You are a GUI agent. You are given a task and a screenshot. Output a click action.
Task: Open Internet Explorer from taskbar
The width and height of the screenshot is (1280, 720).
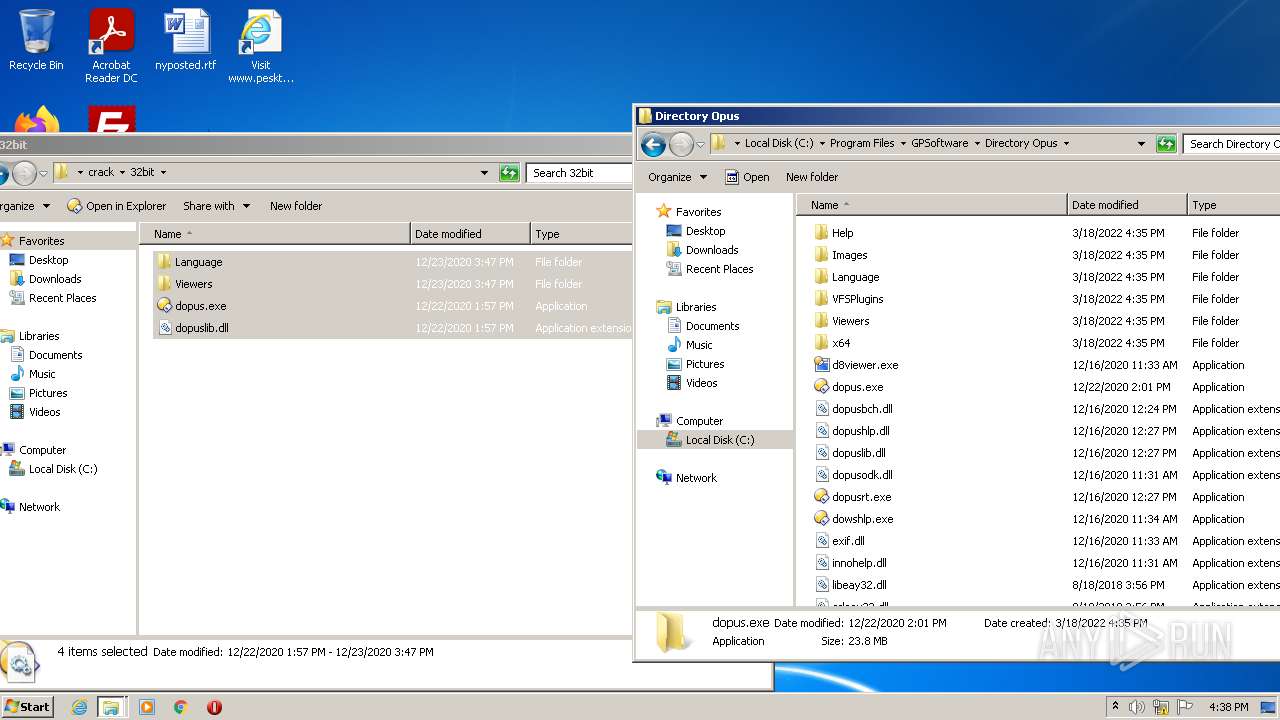(79, 707)
